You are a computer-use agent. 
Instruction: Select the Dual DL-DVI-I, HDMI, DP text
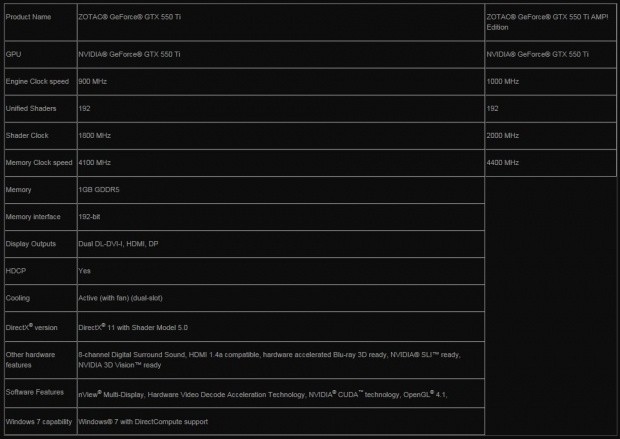(118, 244)
